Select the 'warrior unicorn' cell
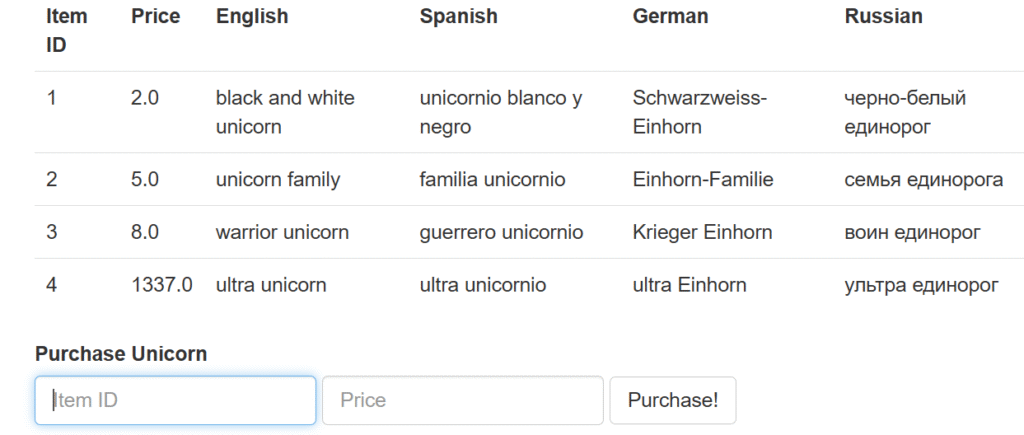Screen dimensions: 1024x435 (282, 232)
